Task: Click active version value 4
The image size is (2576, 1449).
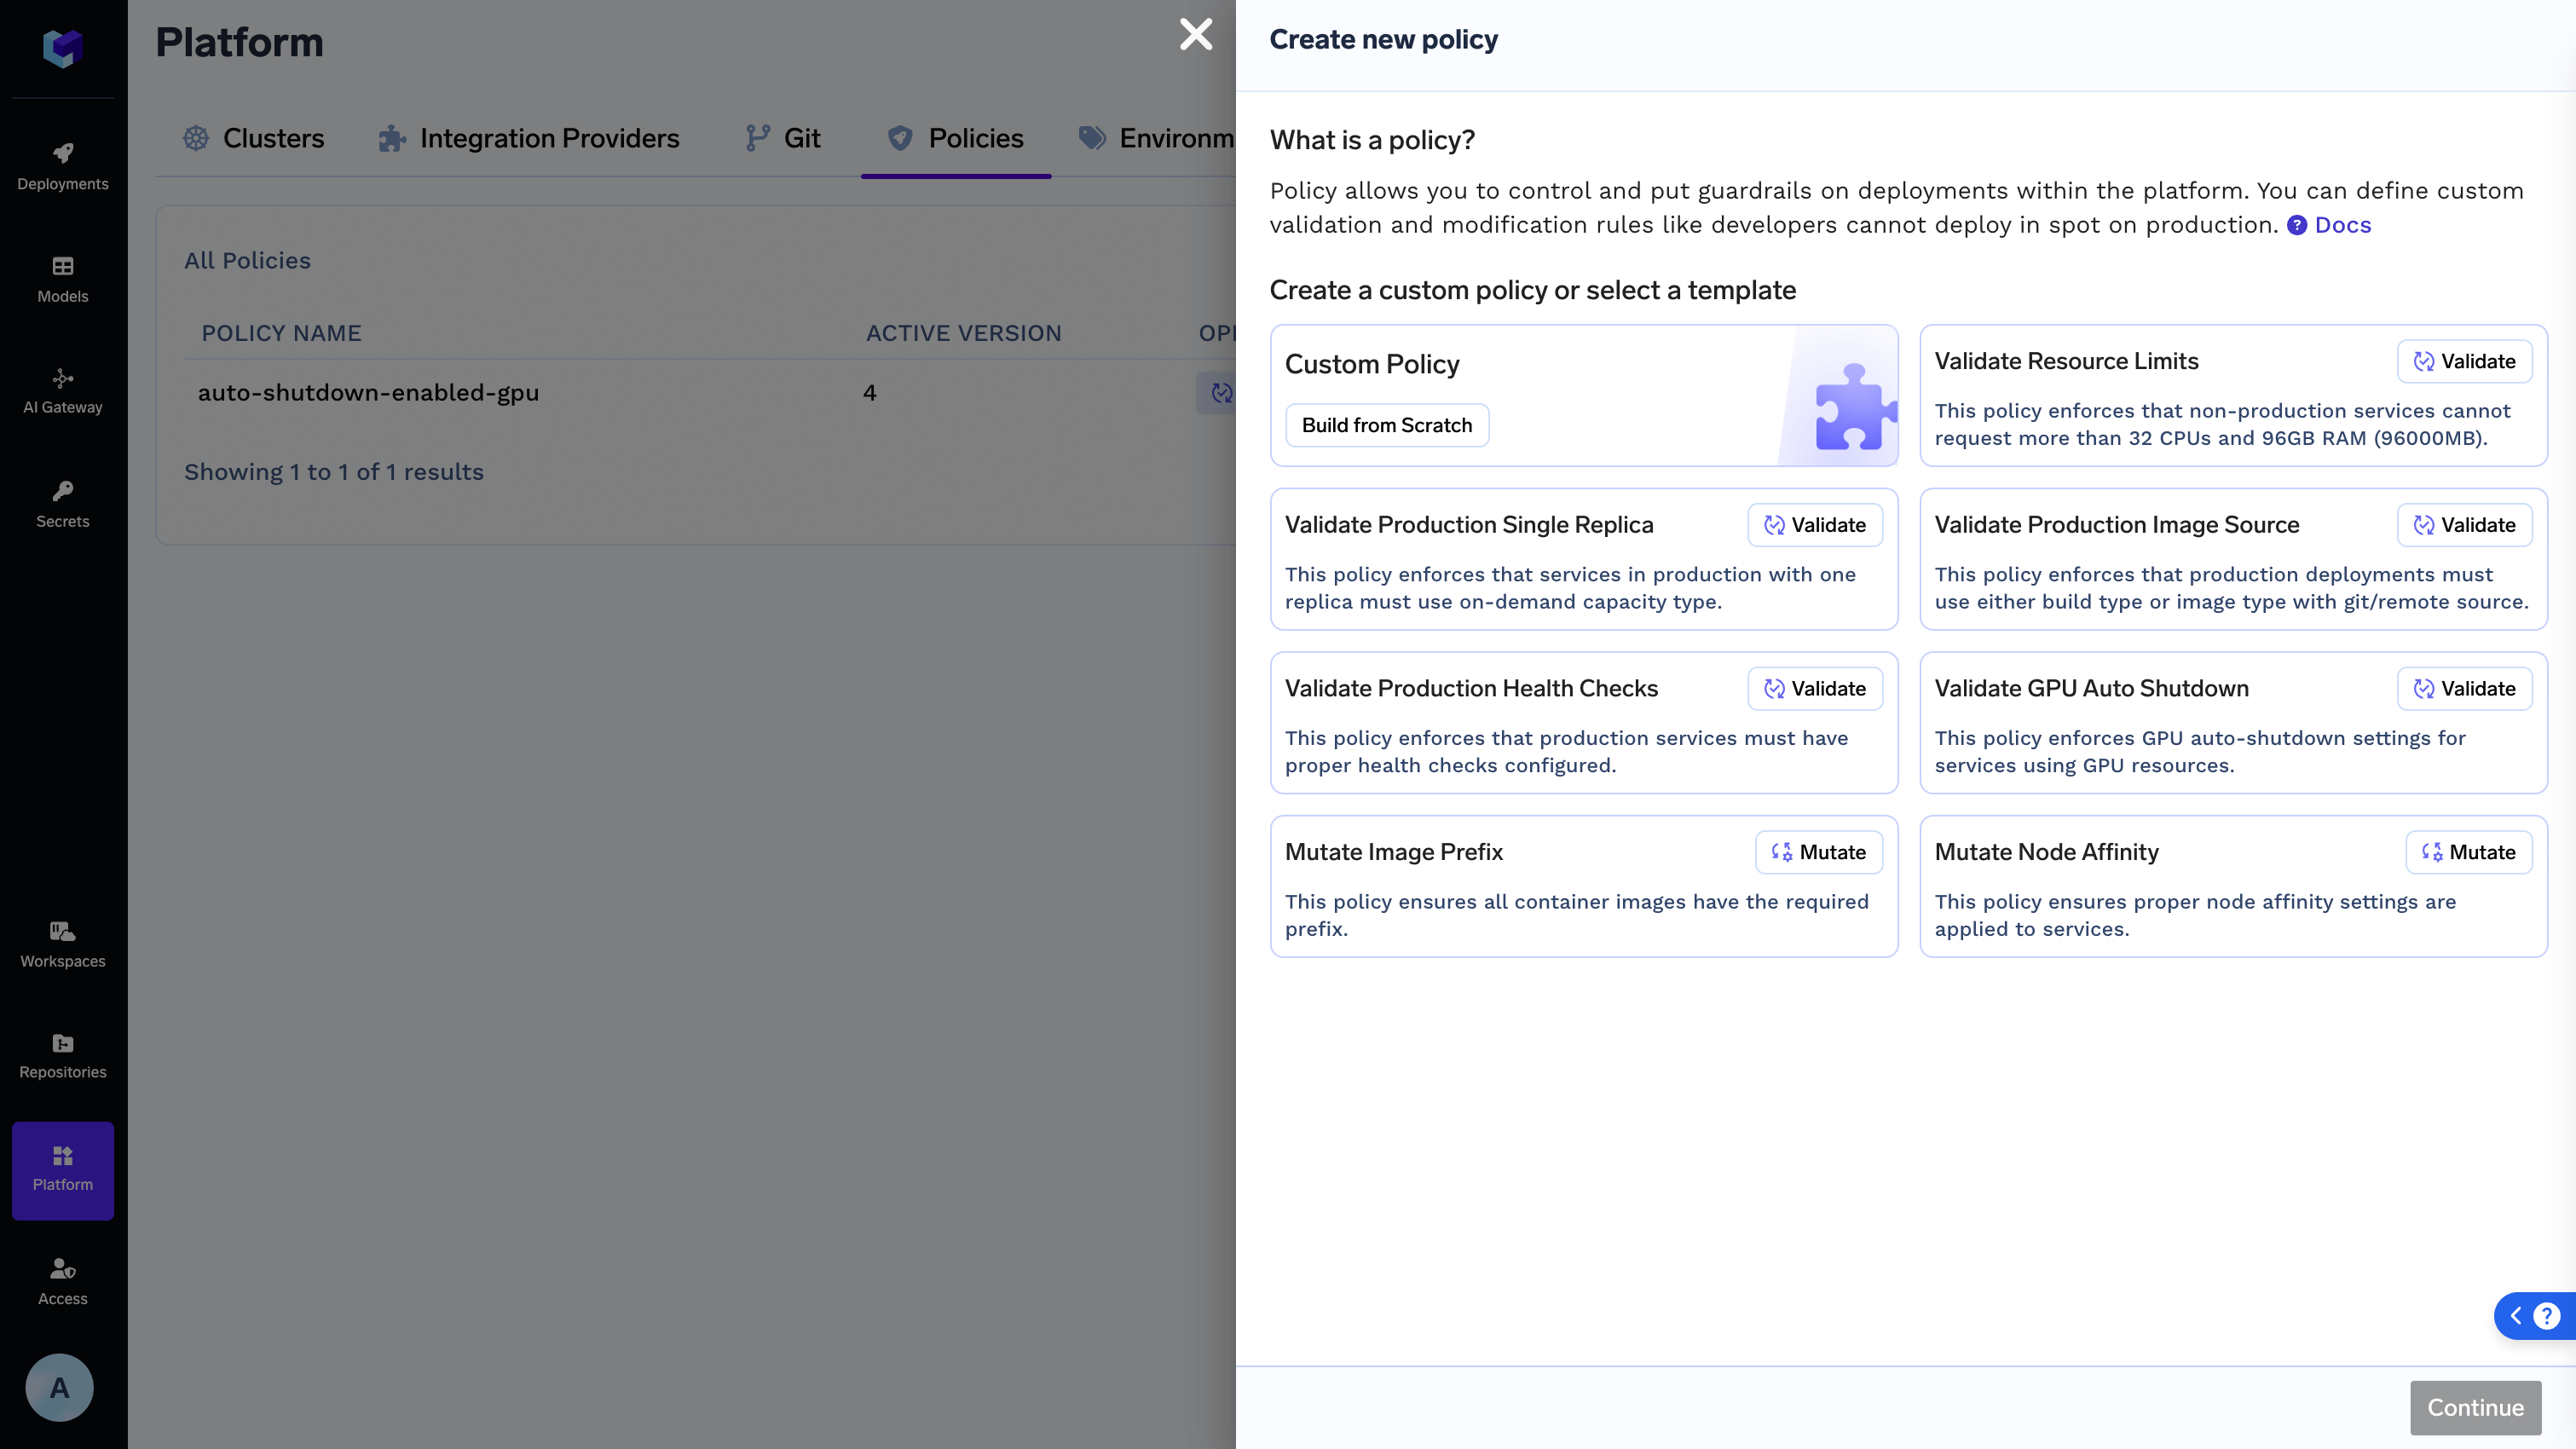Action: [x=870, y=393]
